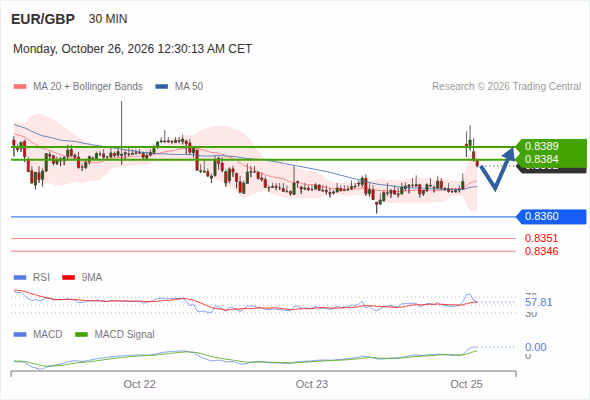
Task: Click the MA 50 legend label
Action: point(189,87)
